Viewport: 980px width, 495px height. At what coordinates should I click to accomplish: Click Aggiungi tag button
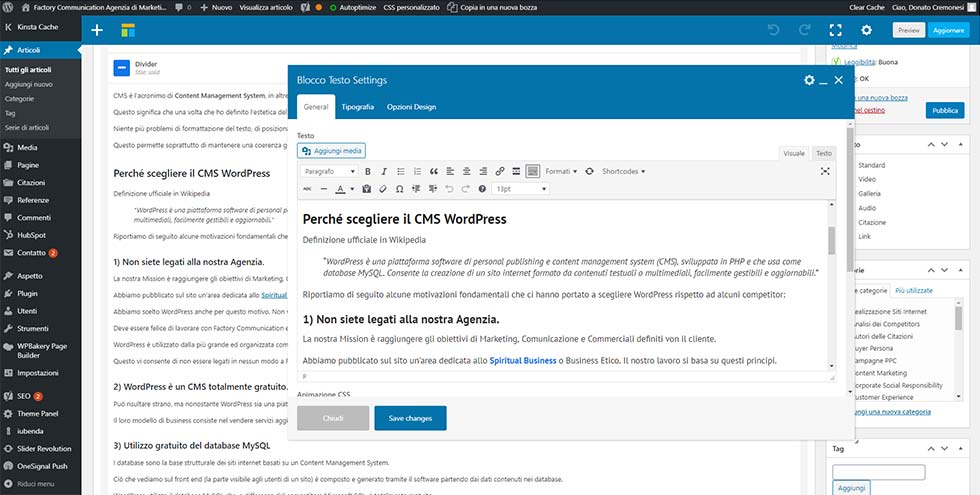pyautogui.click(x=851, y=488)
